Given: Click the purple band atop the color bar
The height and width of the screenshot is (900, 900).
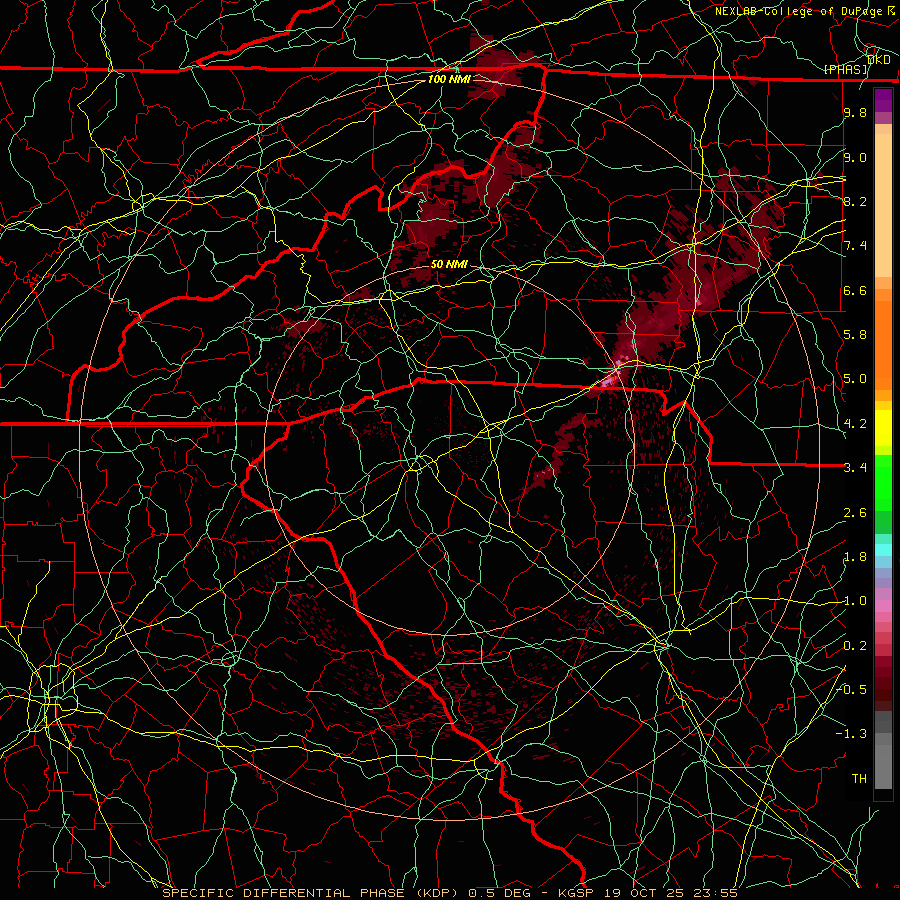Looking at the screenshot, I should 883,100.
